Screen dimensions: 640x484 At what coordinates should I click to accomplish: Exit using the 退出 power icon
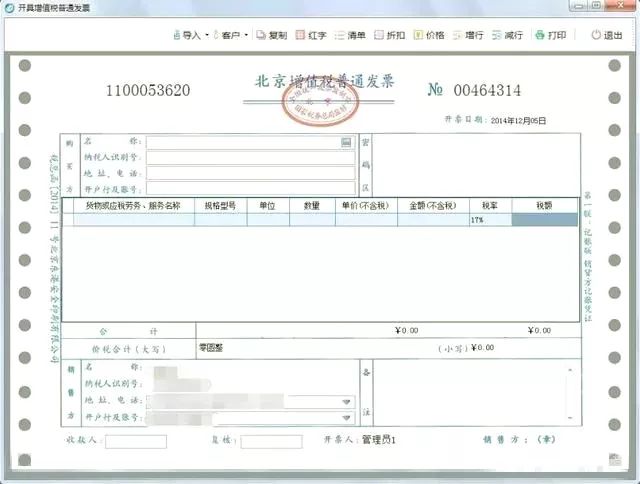(596, 35)
